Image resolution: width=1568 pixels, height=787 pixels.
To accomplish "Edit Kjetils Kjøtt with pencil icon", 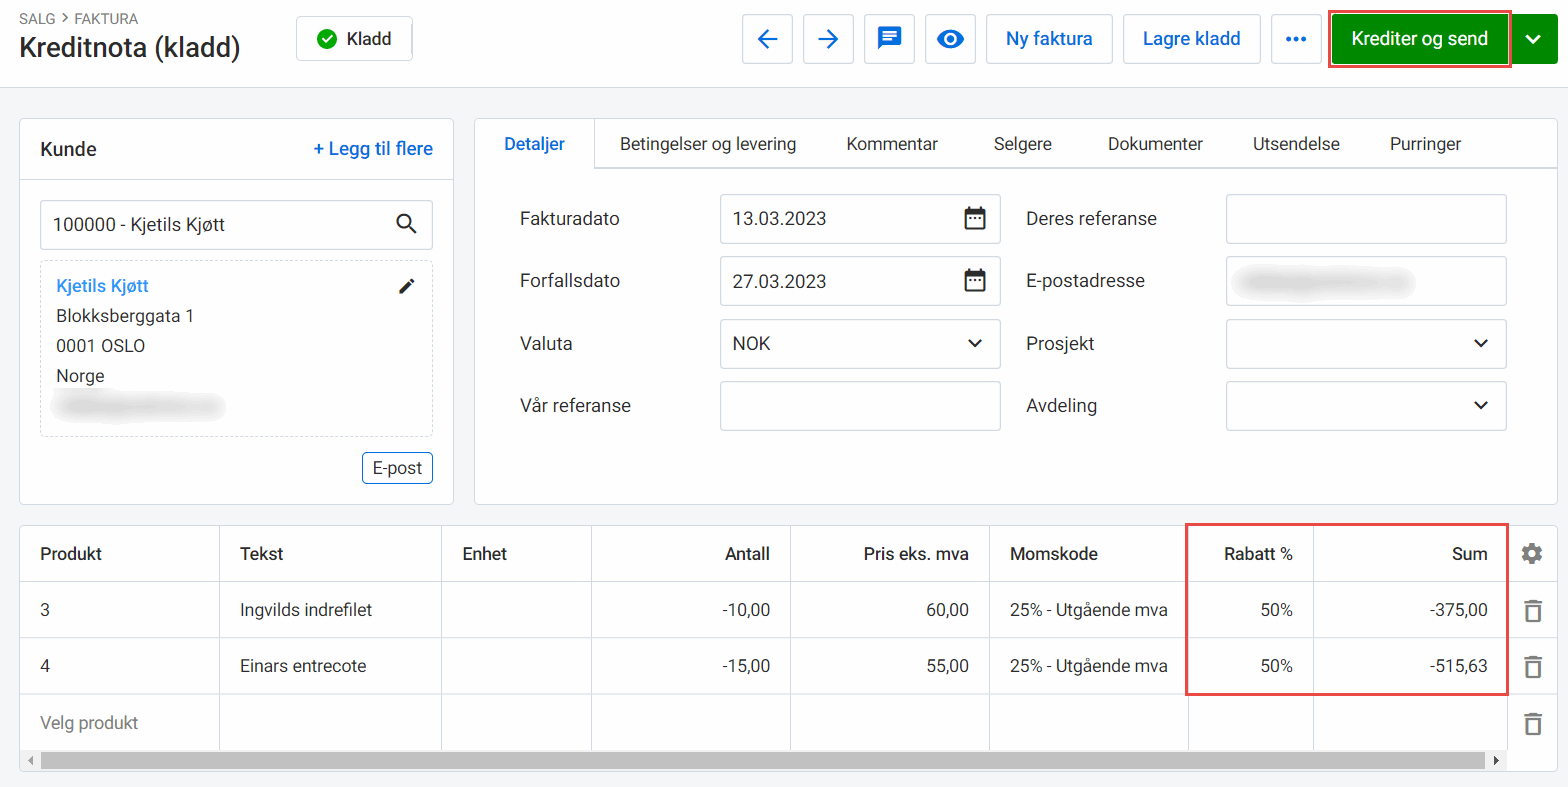I will pyautogui.click(x=406, y=286).
